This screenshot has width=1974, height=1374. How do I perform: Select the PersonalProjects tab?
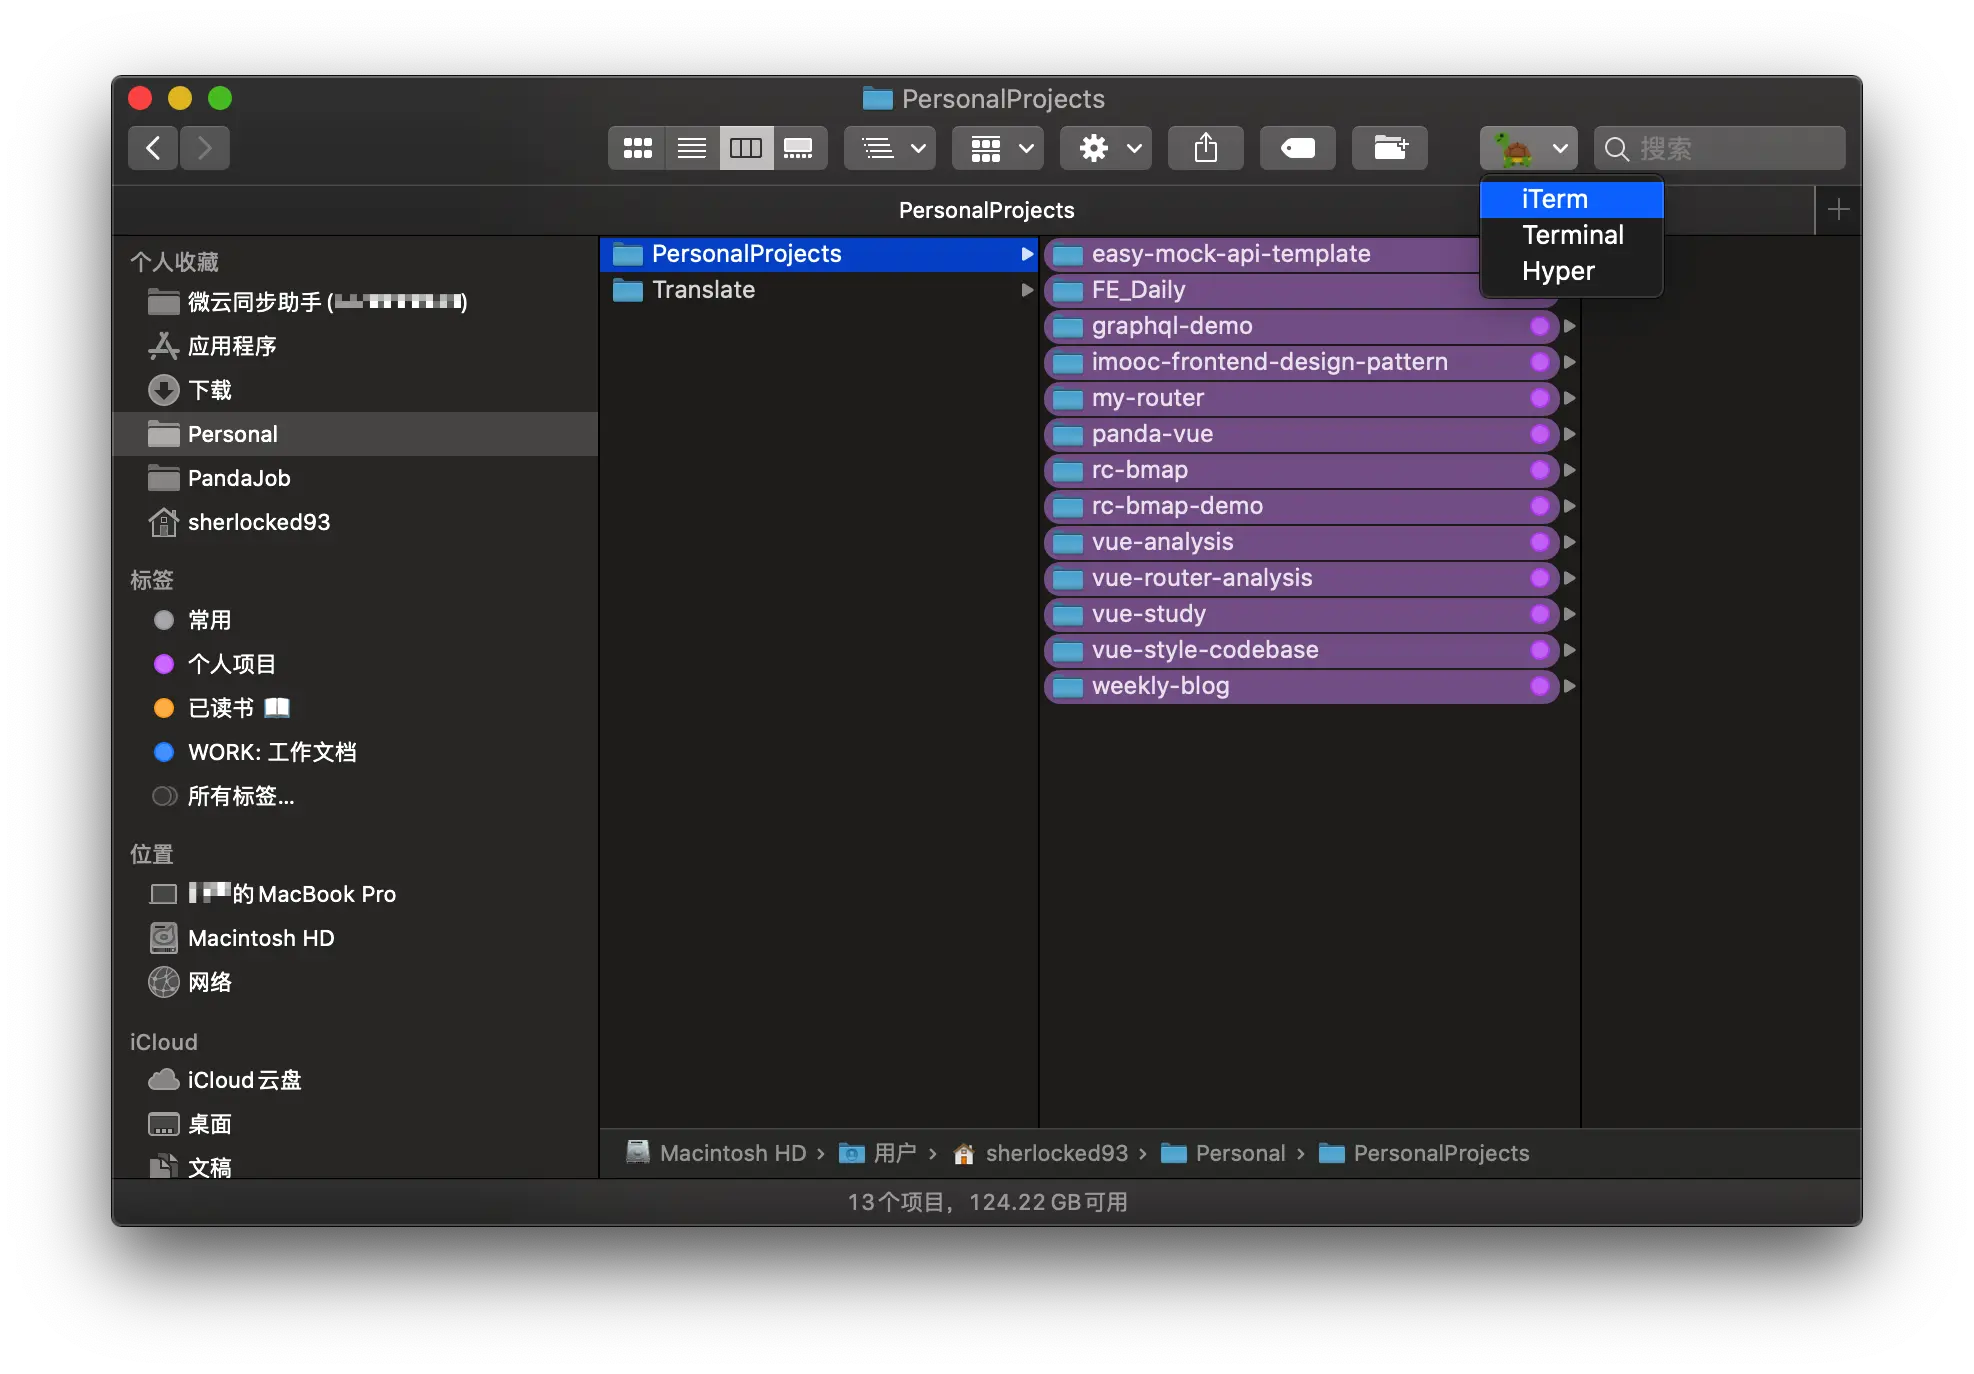pos(986,210)
